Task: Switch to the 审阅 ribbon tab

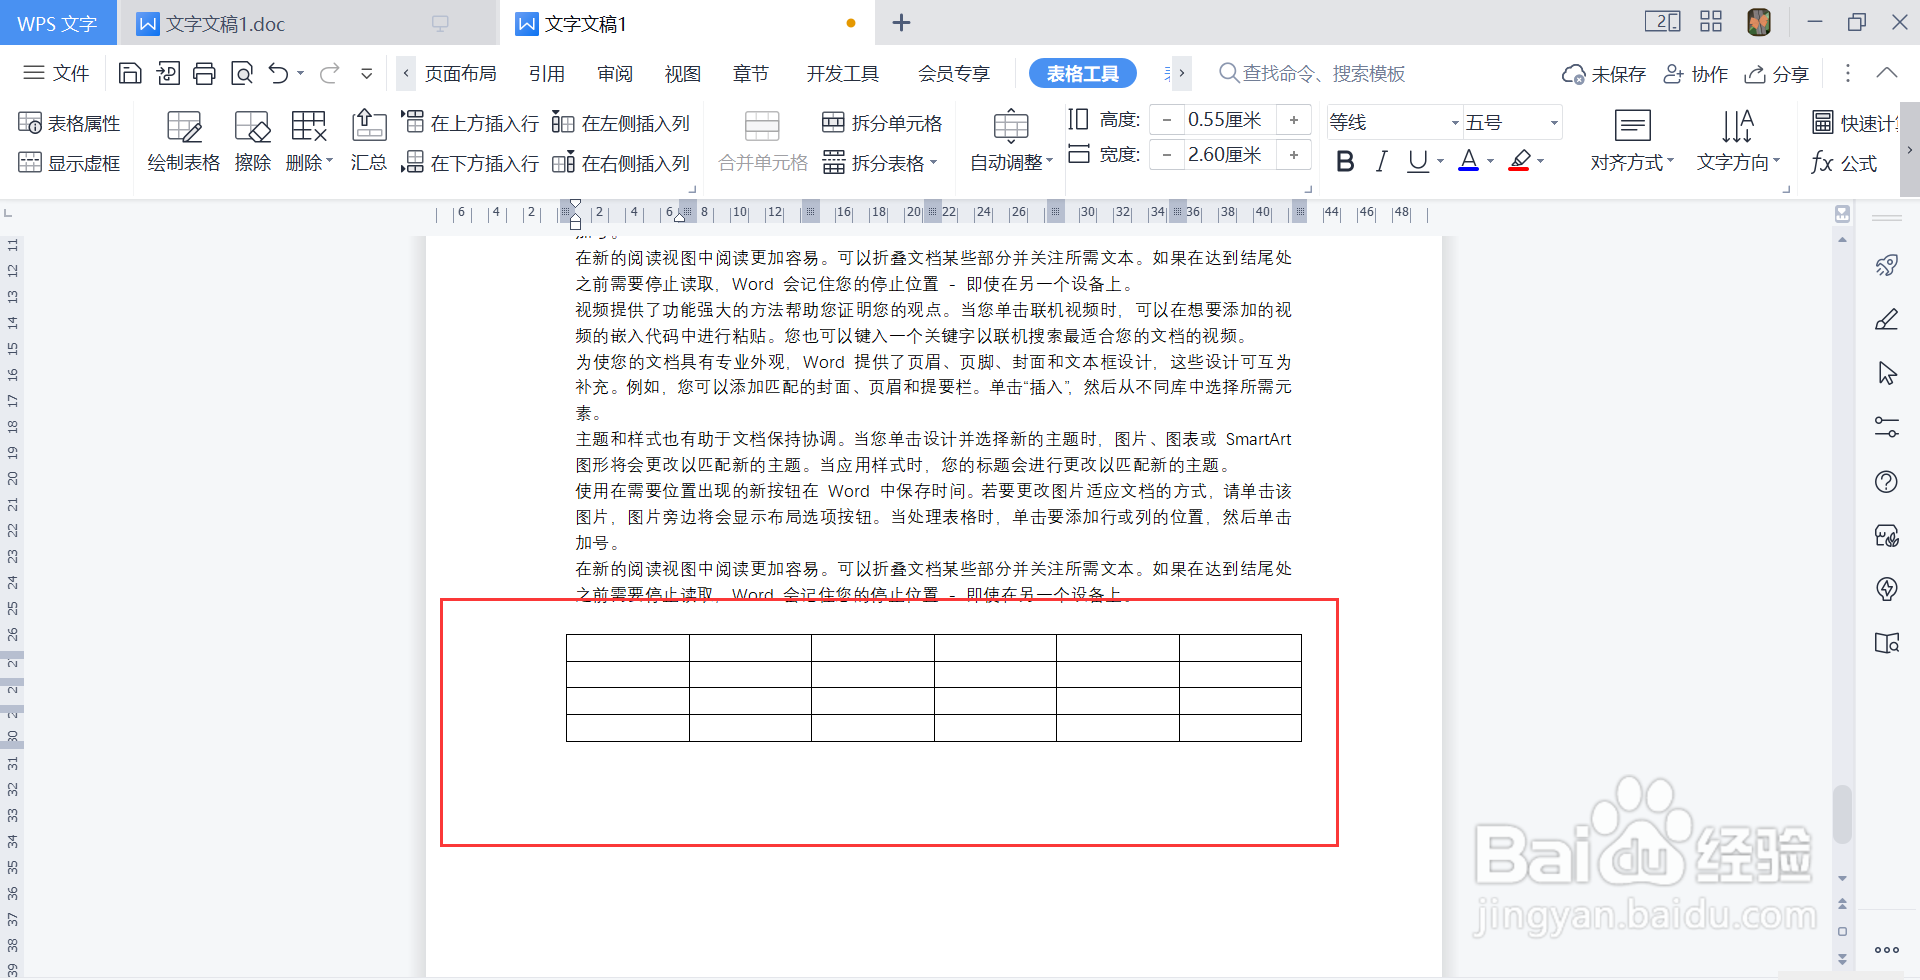Action: click(x=614, y=73)
